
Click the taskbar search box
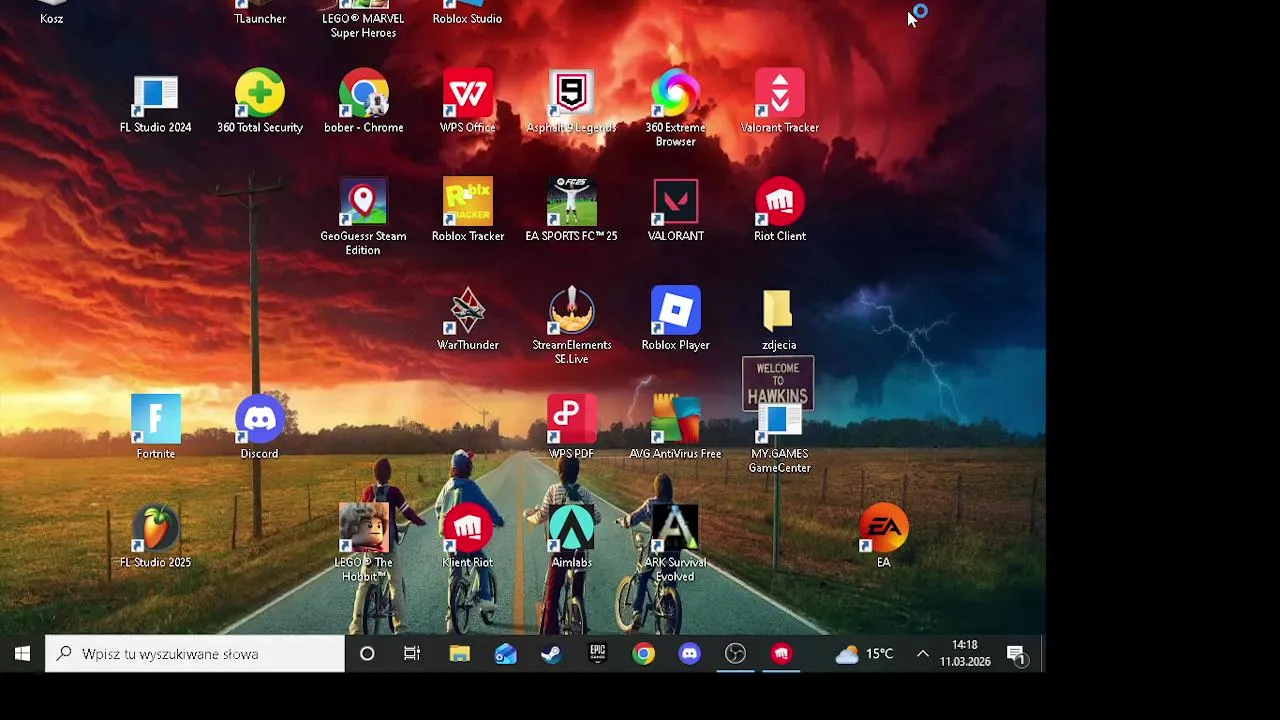(195, 654)
